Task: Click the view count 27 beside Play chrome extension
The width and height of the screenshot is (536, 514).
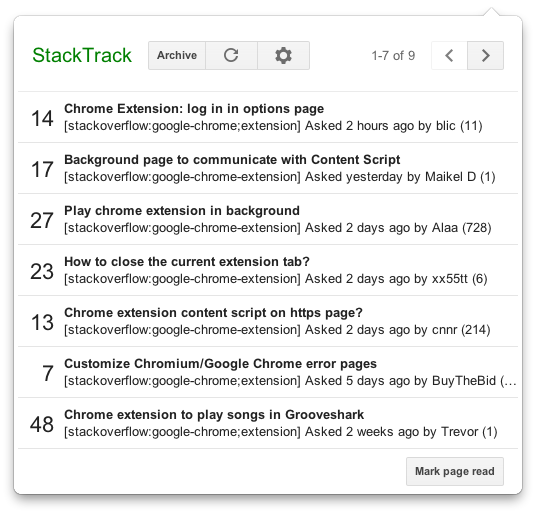Action: pos(42,220)
